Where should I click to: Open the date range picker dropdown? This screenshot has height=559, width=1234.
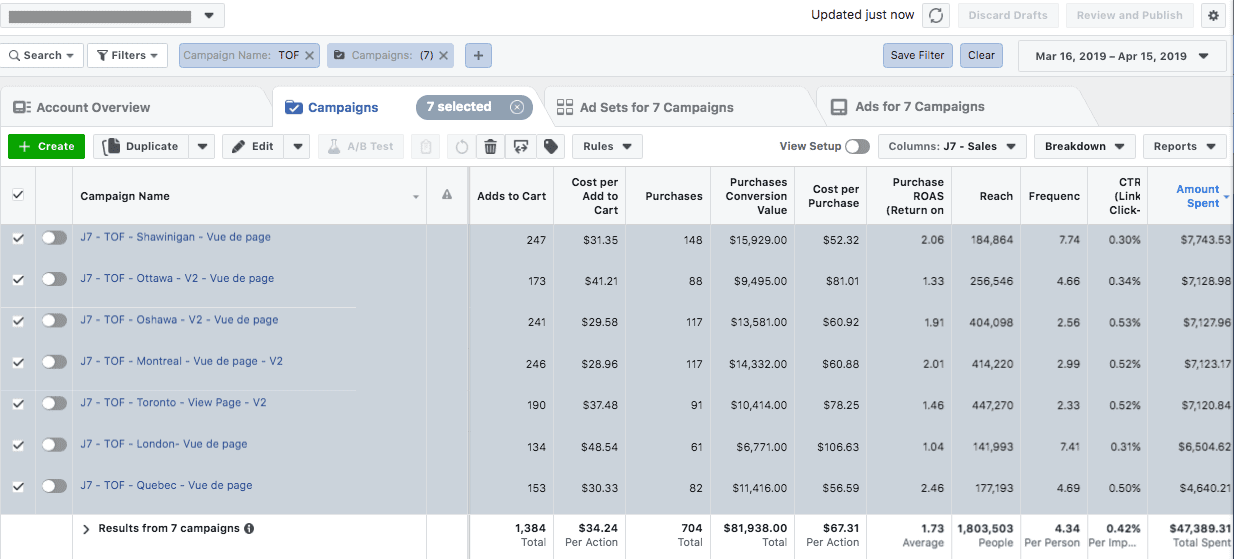tap(1121, 56)
